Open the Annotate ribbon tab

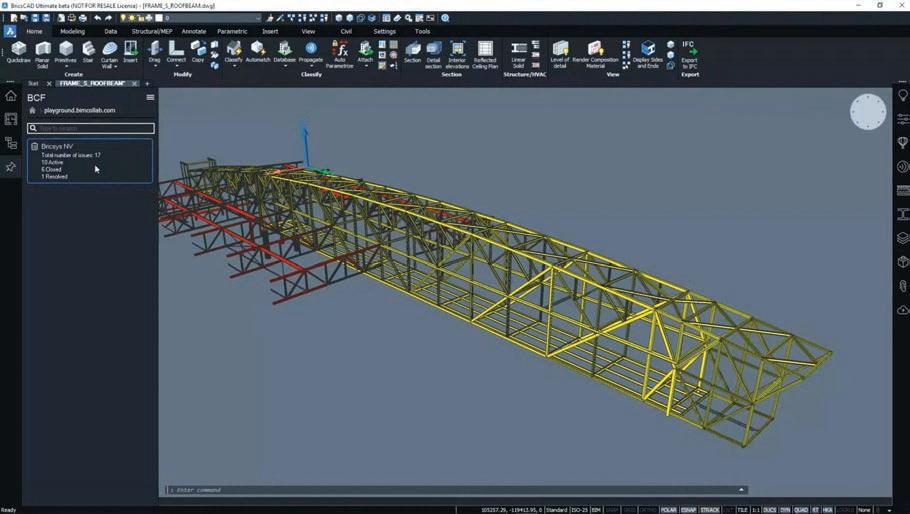(x=194, y=31)
